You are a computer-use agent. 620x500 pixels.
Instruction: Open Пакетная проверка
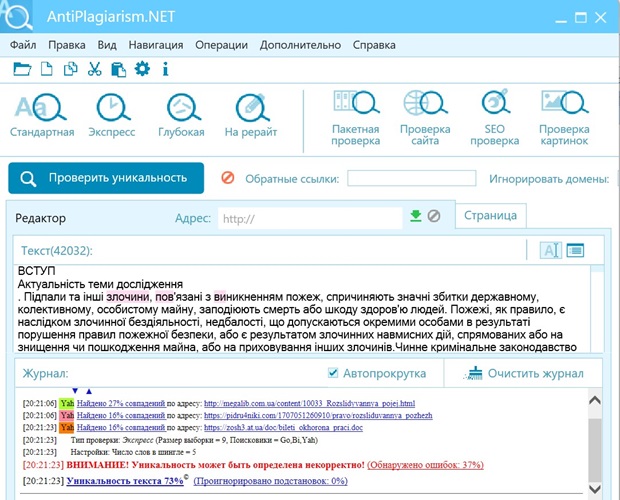[356, 118]
